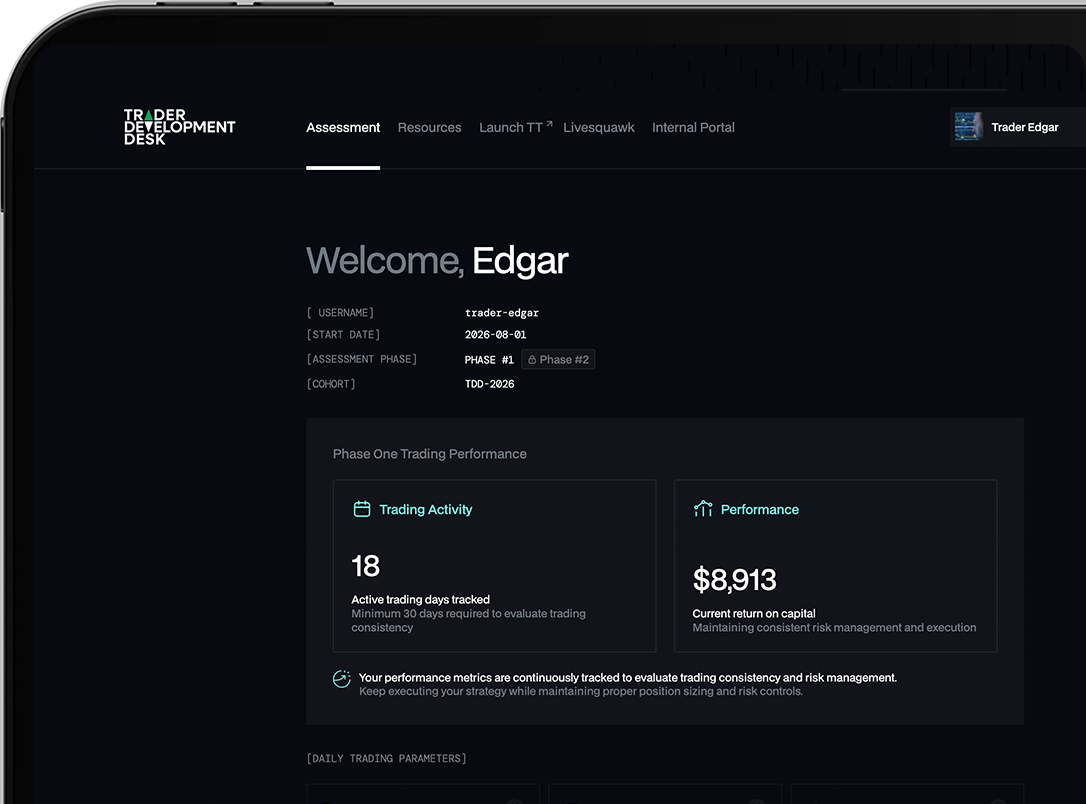This screenshot has width=1086, height=804.
Task: Click the lock icon in the Phase #2 badge
Action: (x=532, y=359)
